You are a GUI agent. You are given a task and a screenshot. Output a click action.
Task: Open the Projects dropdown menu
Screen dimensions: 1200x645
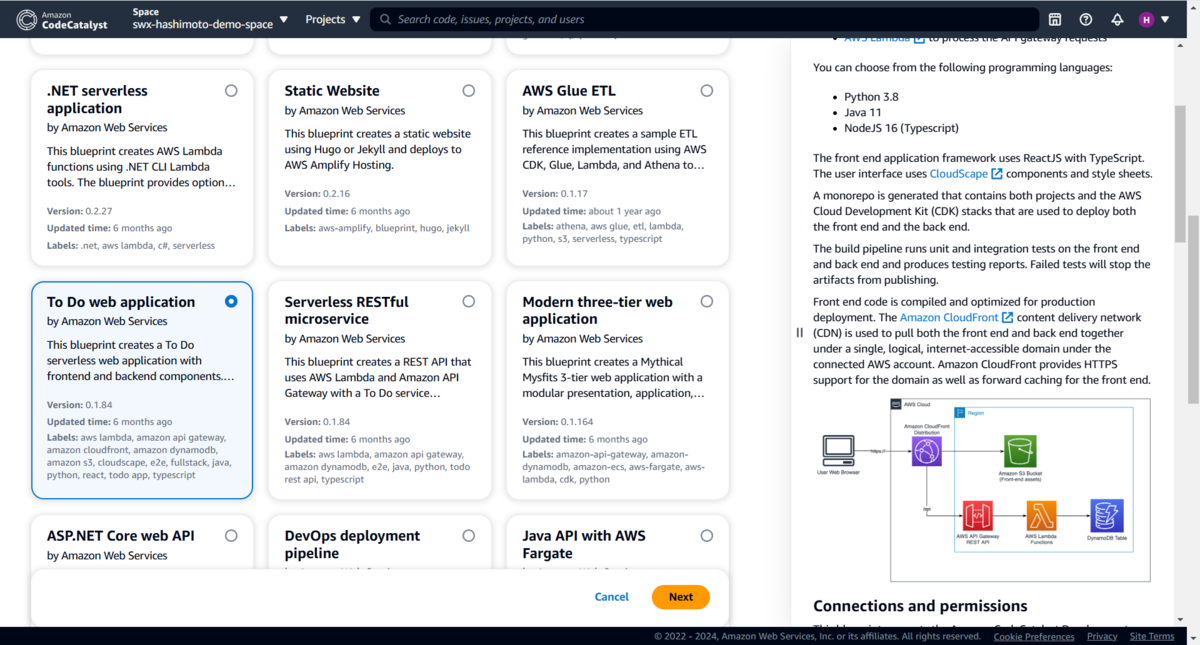[333, 19]
